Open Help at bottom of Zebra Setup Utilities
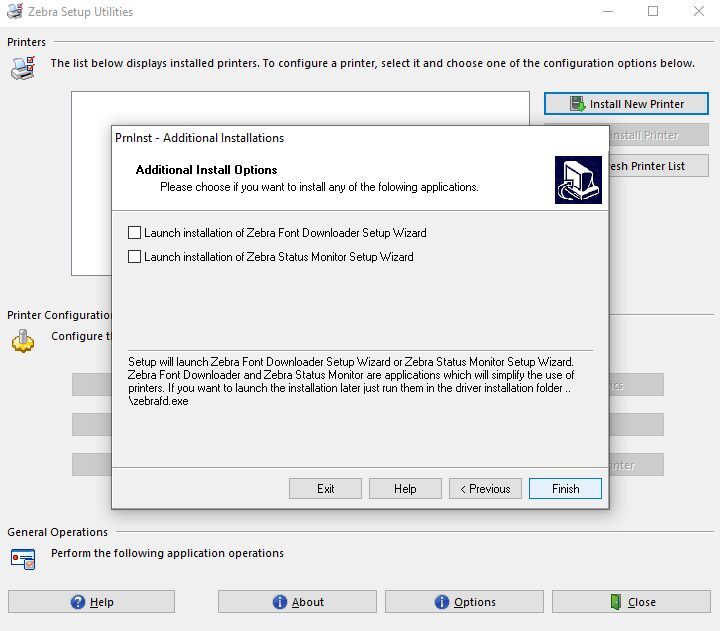 pyautogui.click(x=91, y=602)
